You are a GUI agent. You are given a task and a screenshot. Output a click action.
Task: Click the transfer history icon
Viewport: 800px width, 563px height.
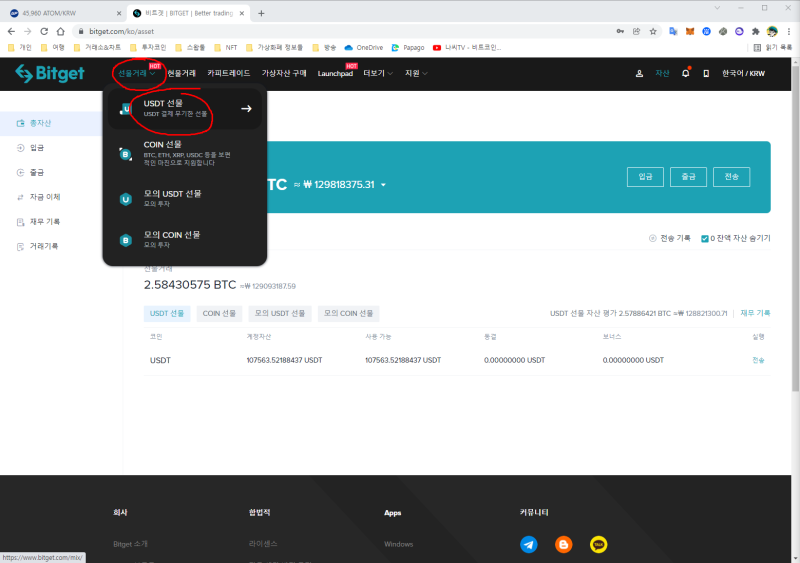652,238
